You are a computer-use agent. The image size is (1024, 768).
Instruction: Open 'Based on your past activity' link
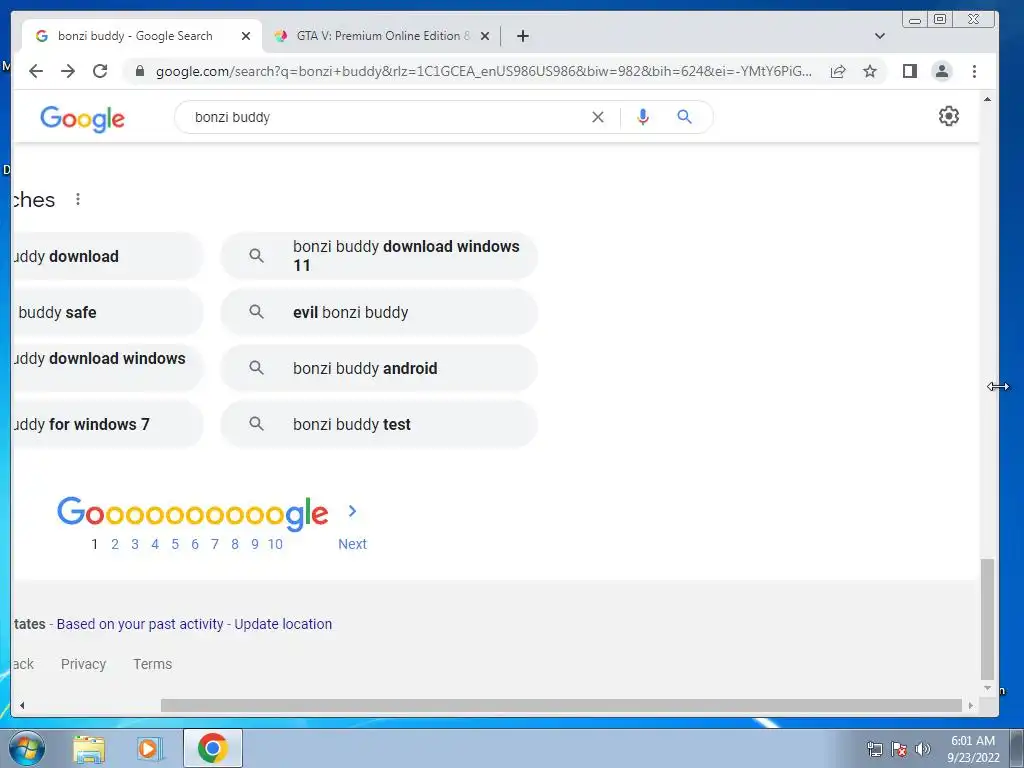coord(140,624)
